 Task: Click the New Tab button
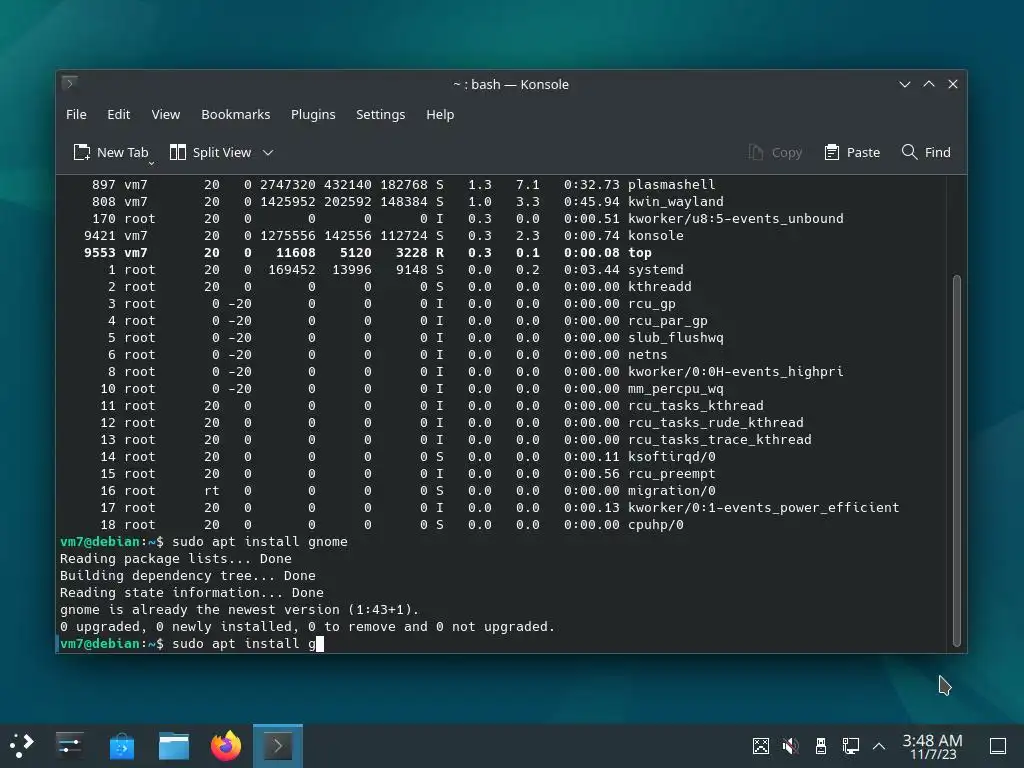coord(111,152)
